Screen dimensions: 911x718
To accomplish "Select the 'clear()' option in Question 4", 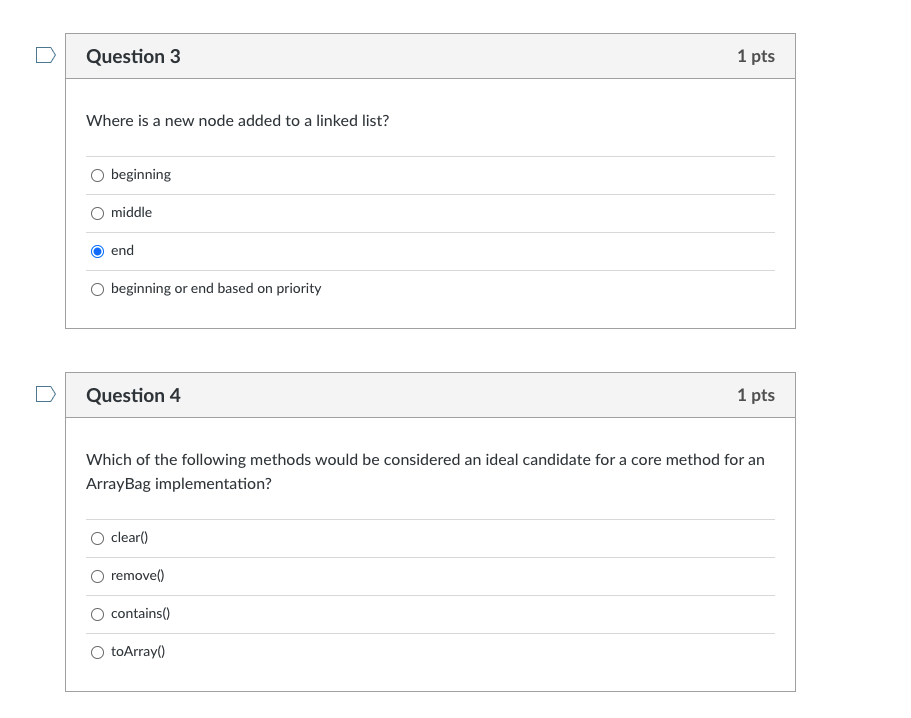I will tap(97, 538).
